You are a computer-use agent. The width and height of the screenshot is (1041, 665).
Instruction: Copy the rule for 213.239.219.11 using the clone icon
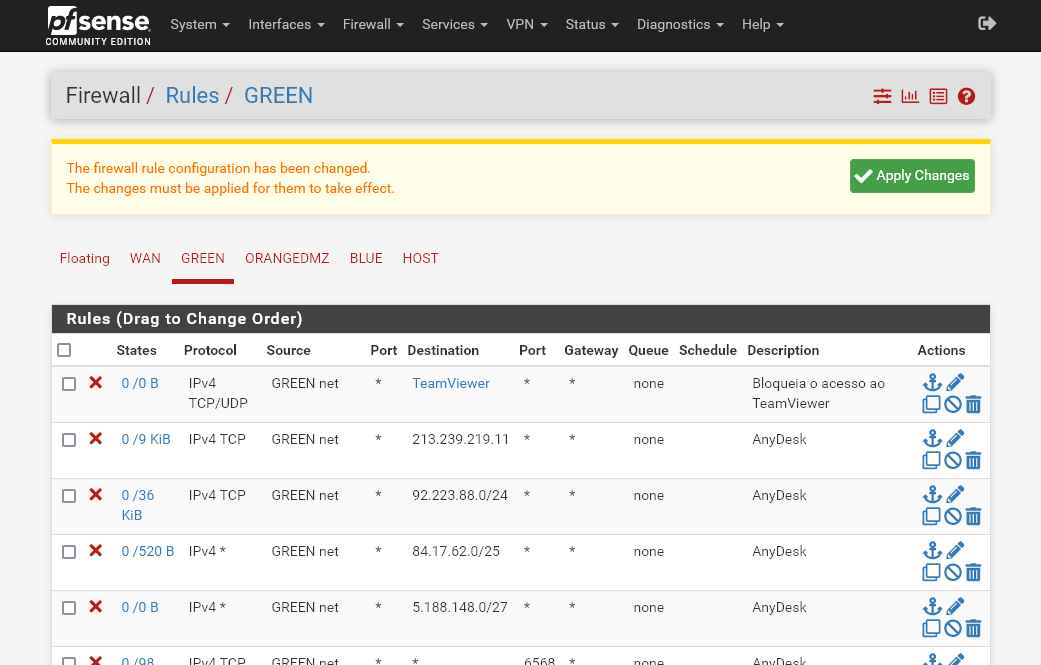tap(931, 459)
